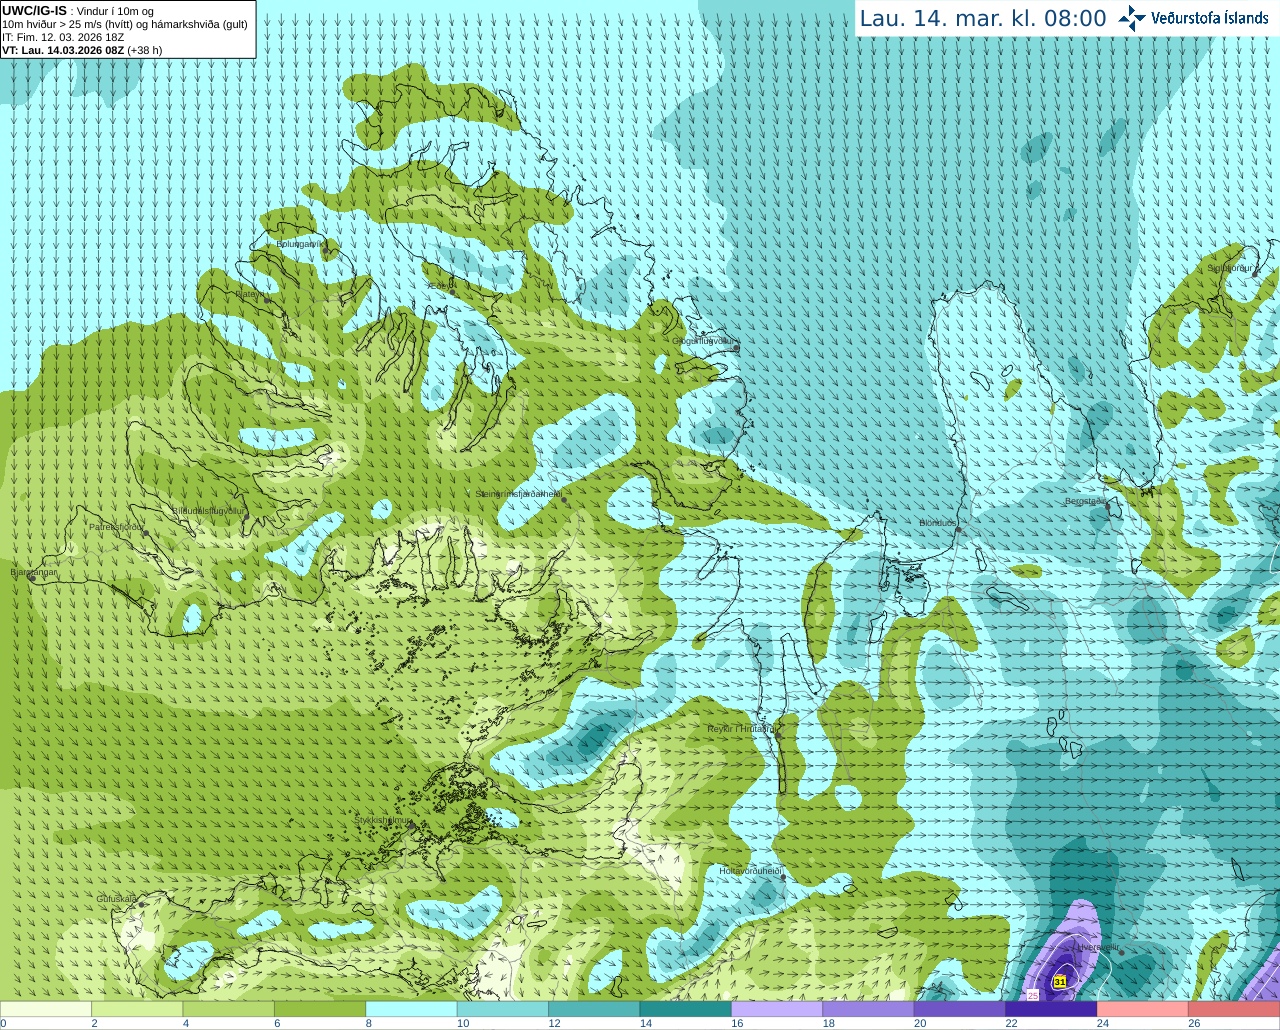1280x1030 pixels.
Task: Click the legend scale value 26
Action: [1194, 1023]
